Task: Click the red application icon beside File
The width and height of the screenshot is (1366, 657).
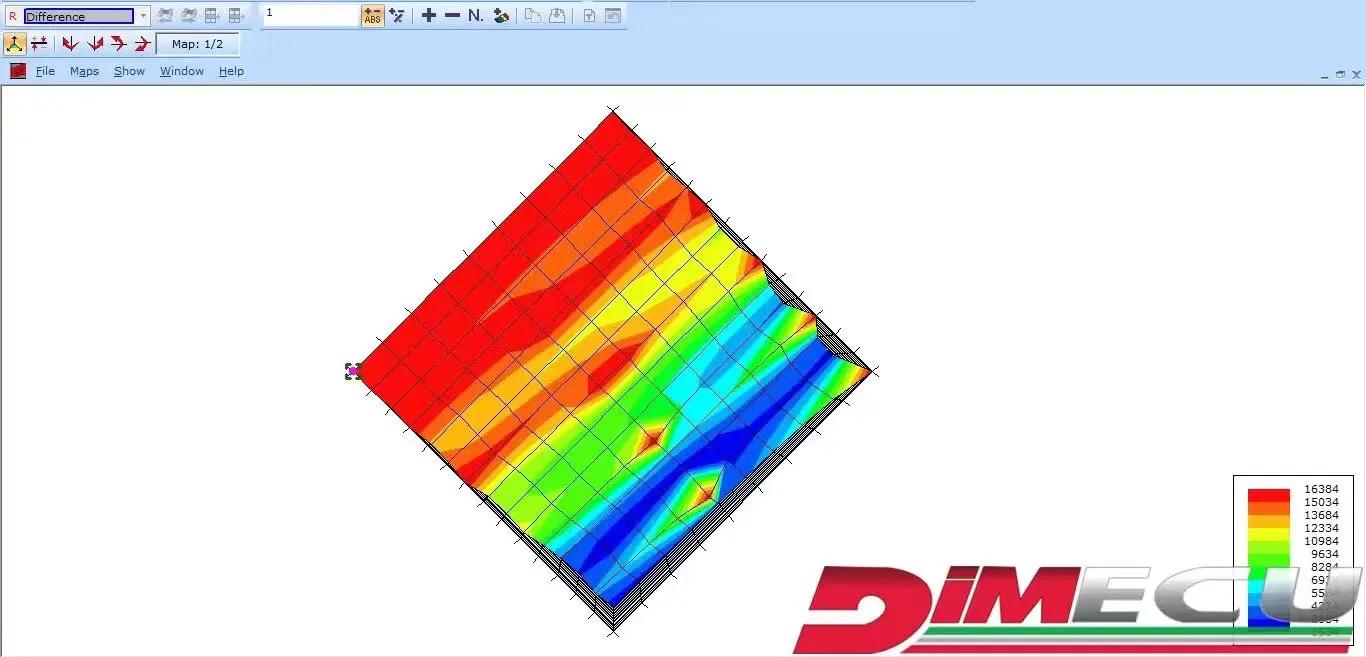Action: [x=18, y=71]
